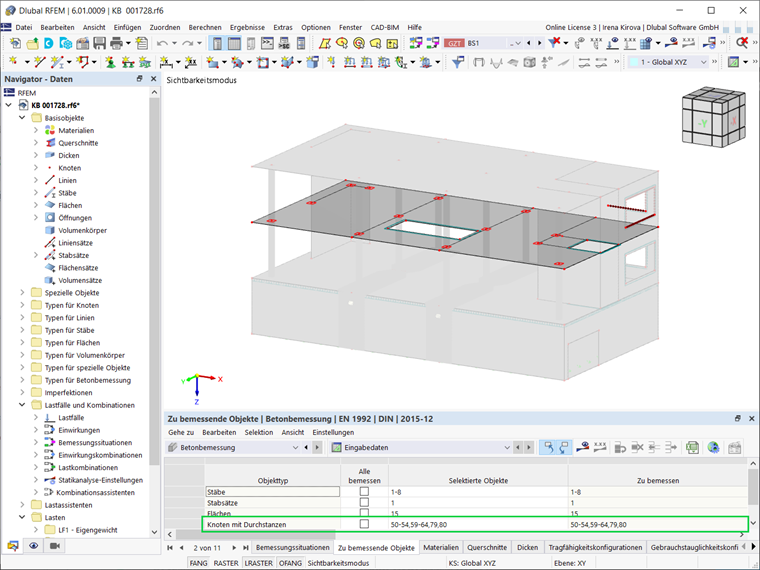Click the new node icon in second toolbar
The image size is (760, 570).
14,62
